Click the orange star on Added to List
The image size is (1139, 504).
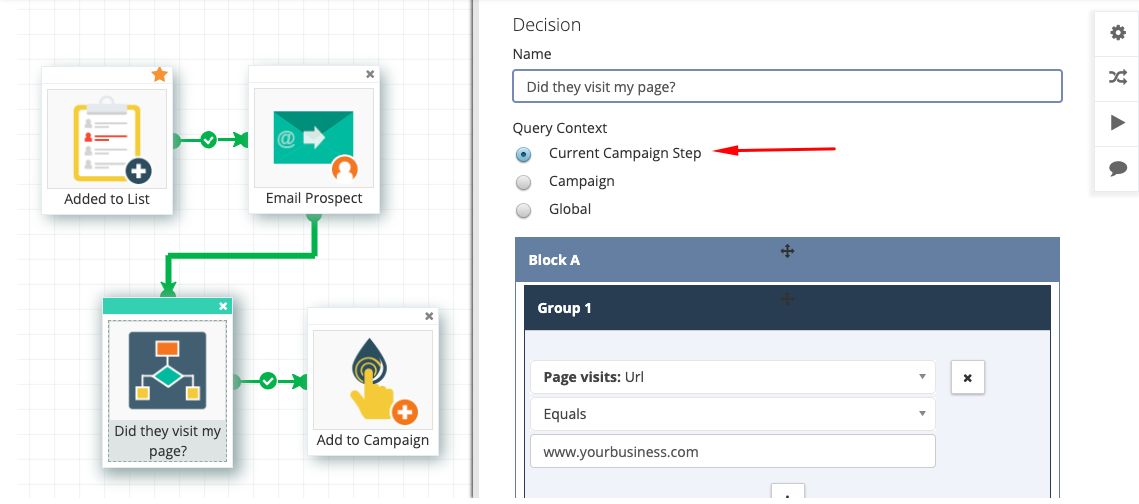pyautogui.click(x=160, y=74)
